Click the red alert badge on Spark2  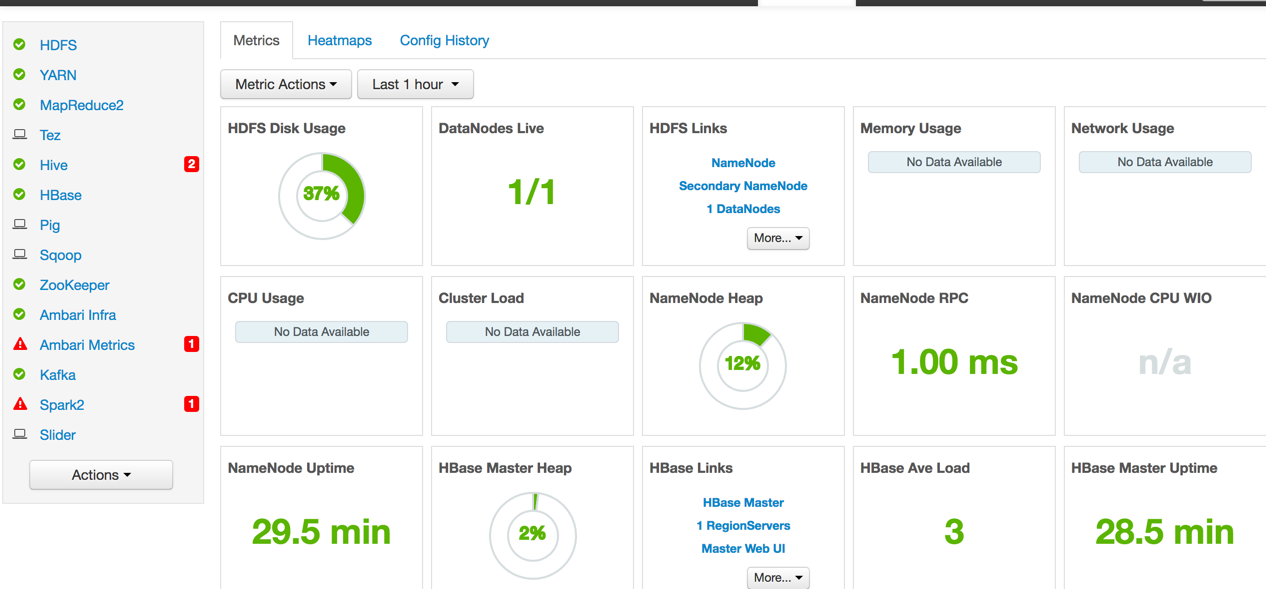[191, 404]
